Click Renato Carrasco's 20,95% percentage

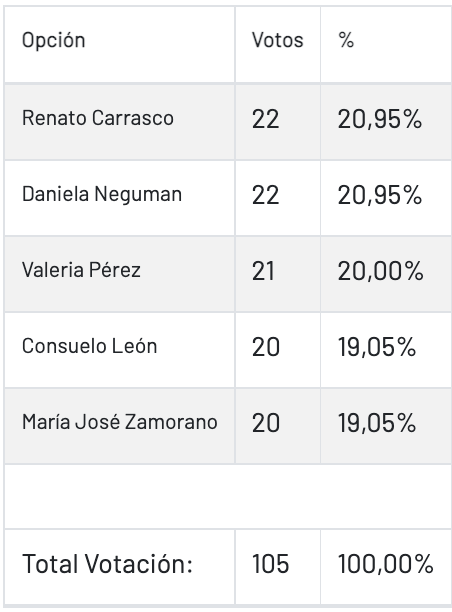tap(380, 119)
